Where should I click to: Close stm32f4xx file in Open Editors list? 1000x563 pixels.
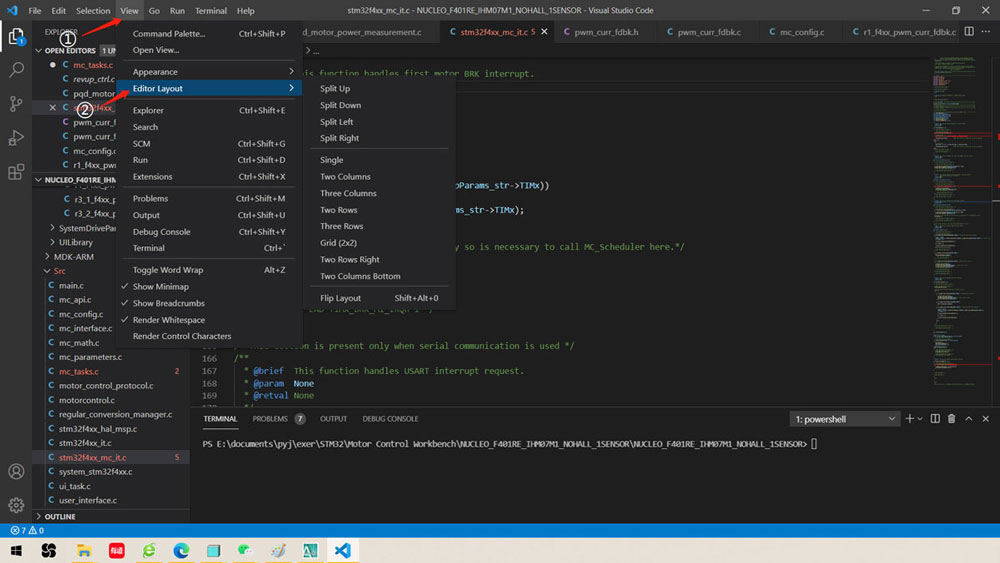pos(53,107)
